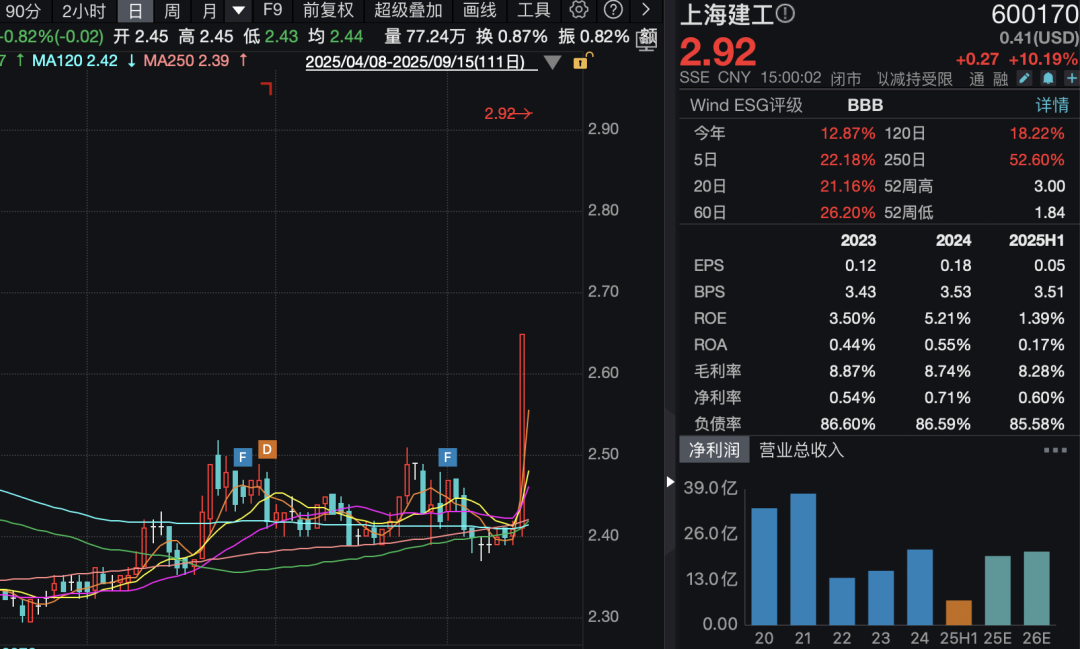
Task: Click the 2025H1 column header
Action: (x=1037, y=240)
